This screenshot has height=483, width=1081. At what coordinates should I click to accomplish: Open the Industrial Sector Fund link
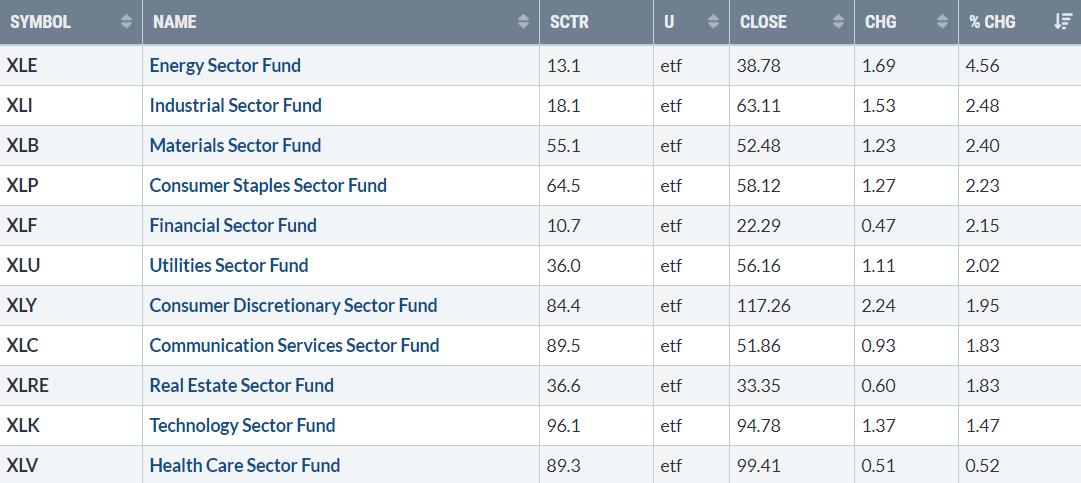(235, 105)
